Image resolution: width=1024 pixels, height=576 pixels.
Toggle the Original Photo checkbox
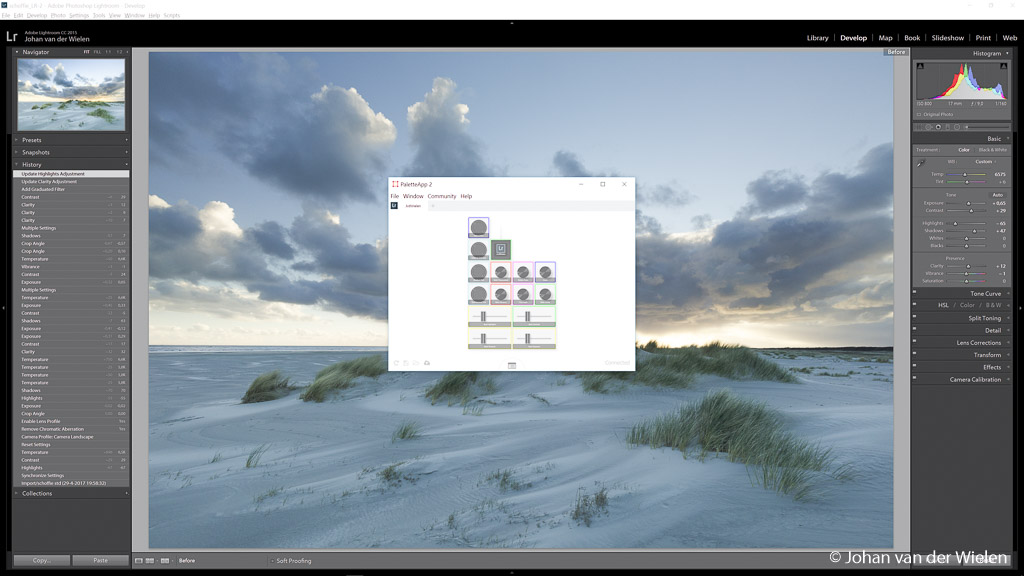click(x=919, y=114)
